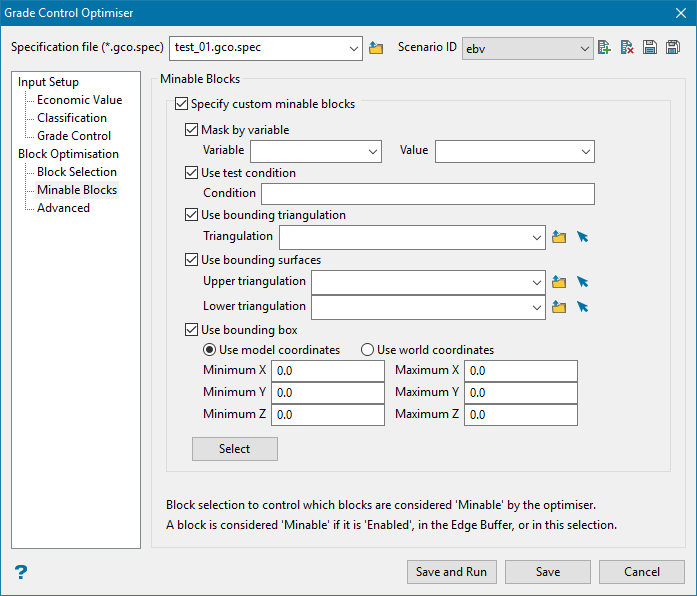Toggle the Mask by variable checkbox
The width and height of the screenshot is (697, 596).
pos(192,129)
